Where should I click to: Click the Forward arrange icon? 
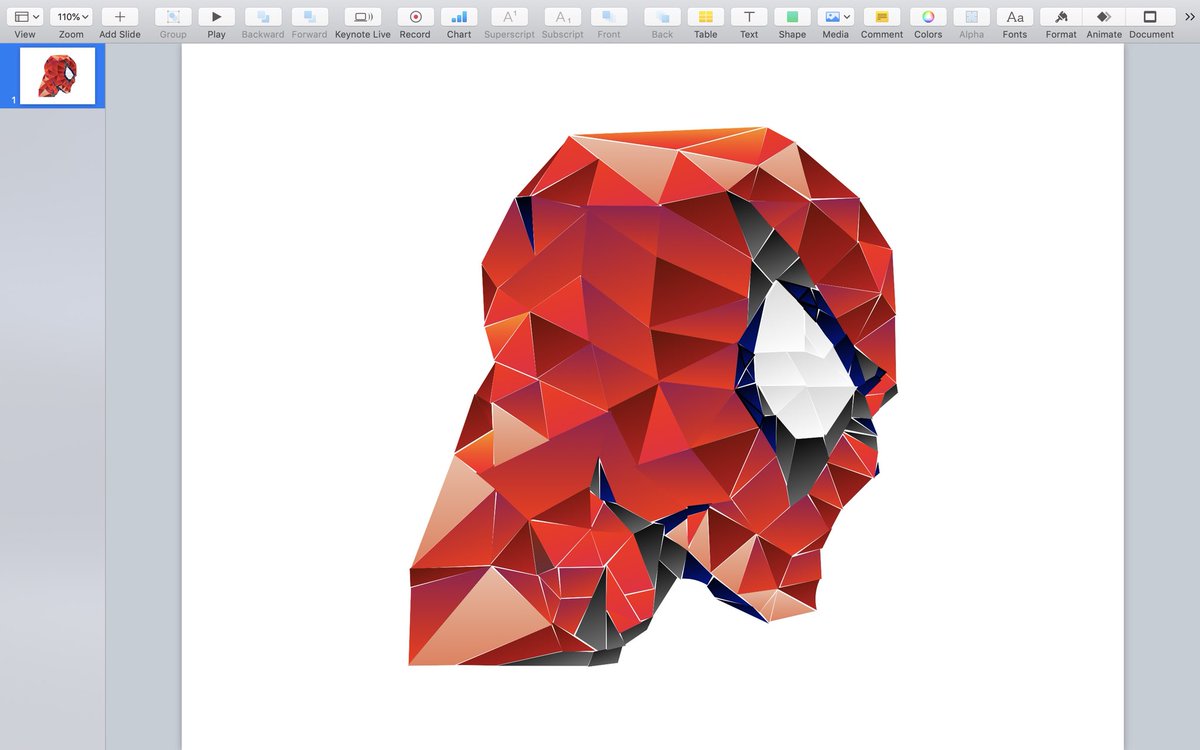point(309,17)
